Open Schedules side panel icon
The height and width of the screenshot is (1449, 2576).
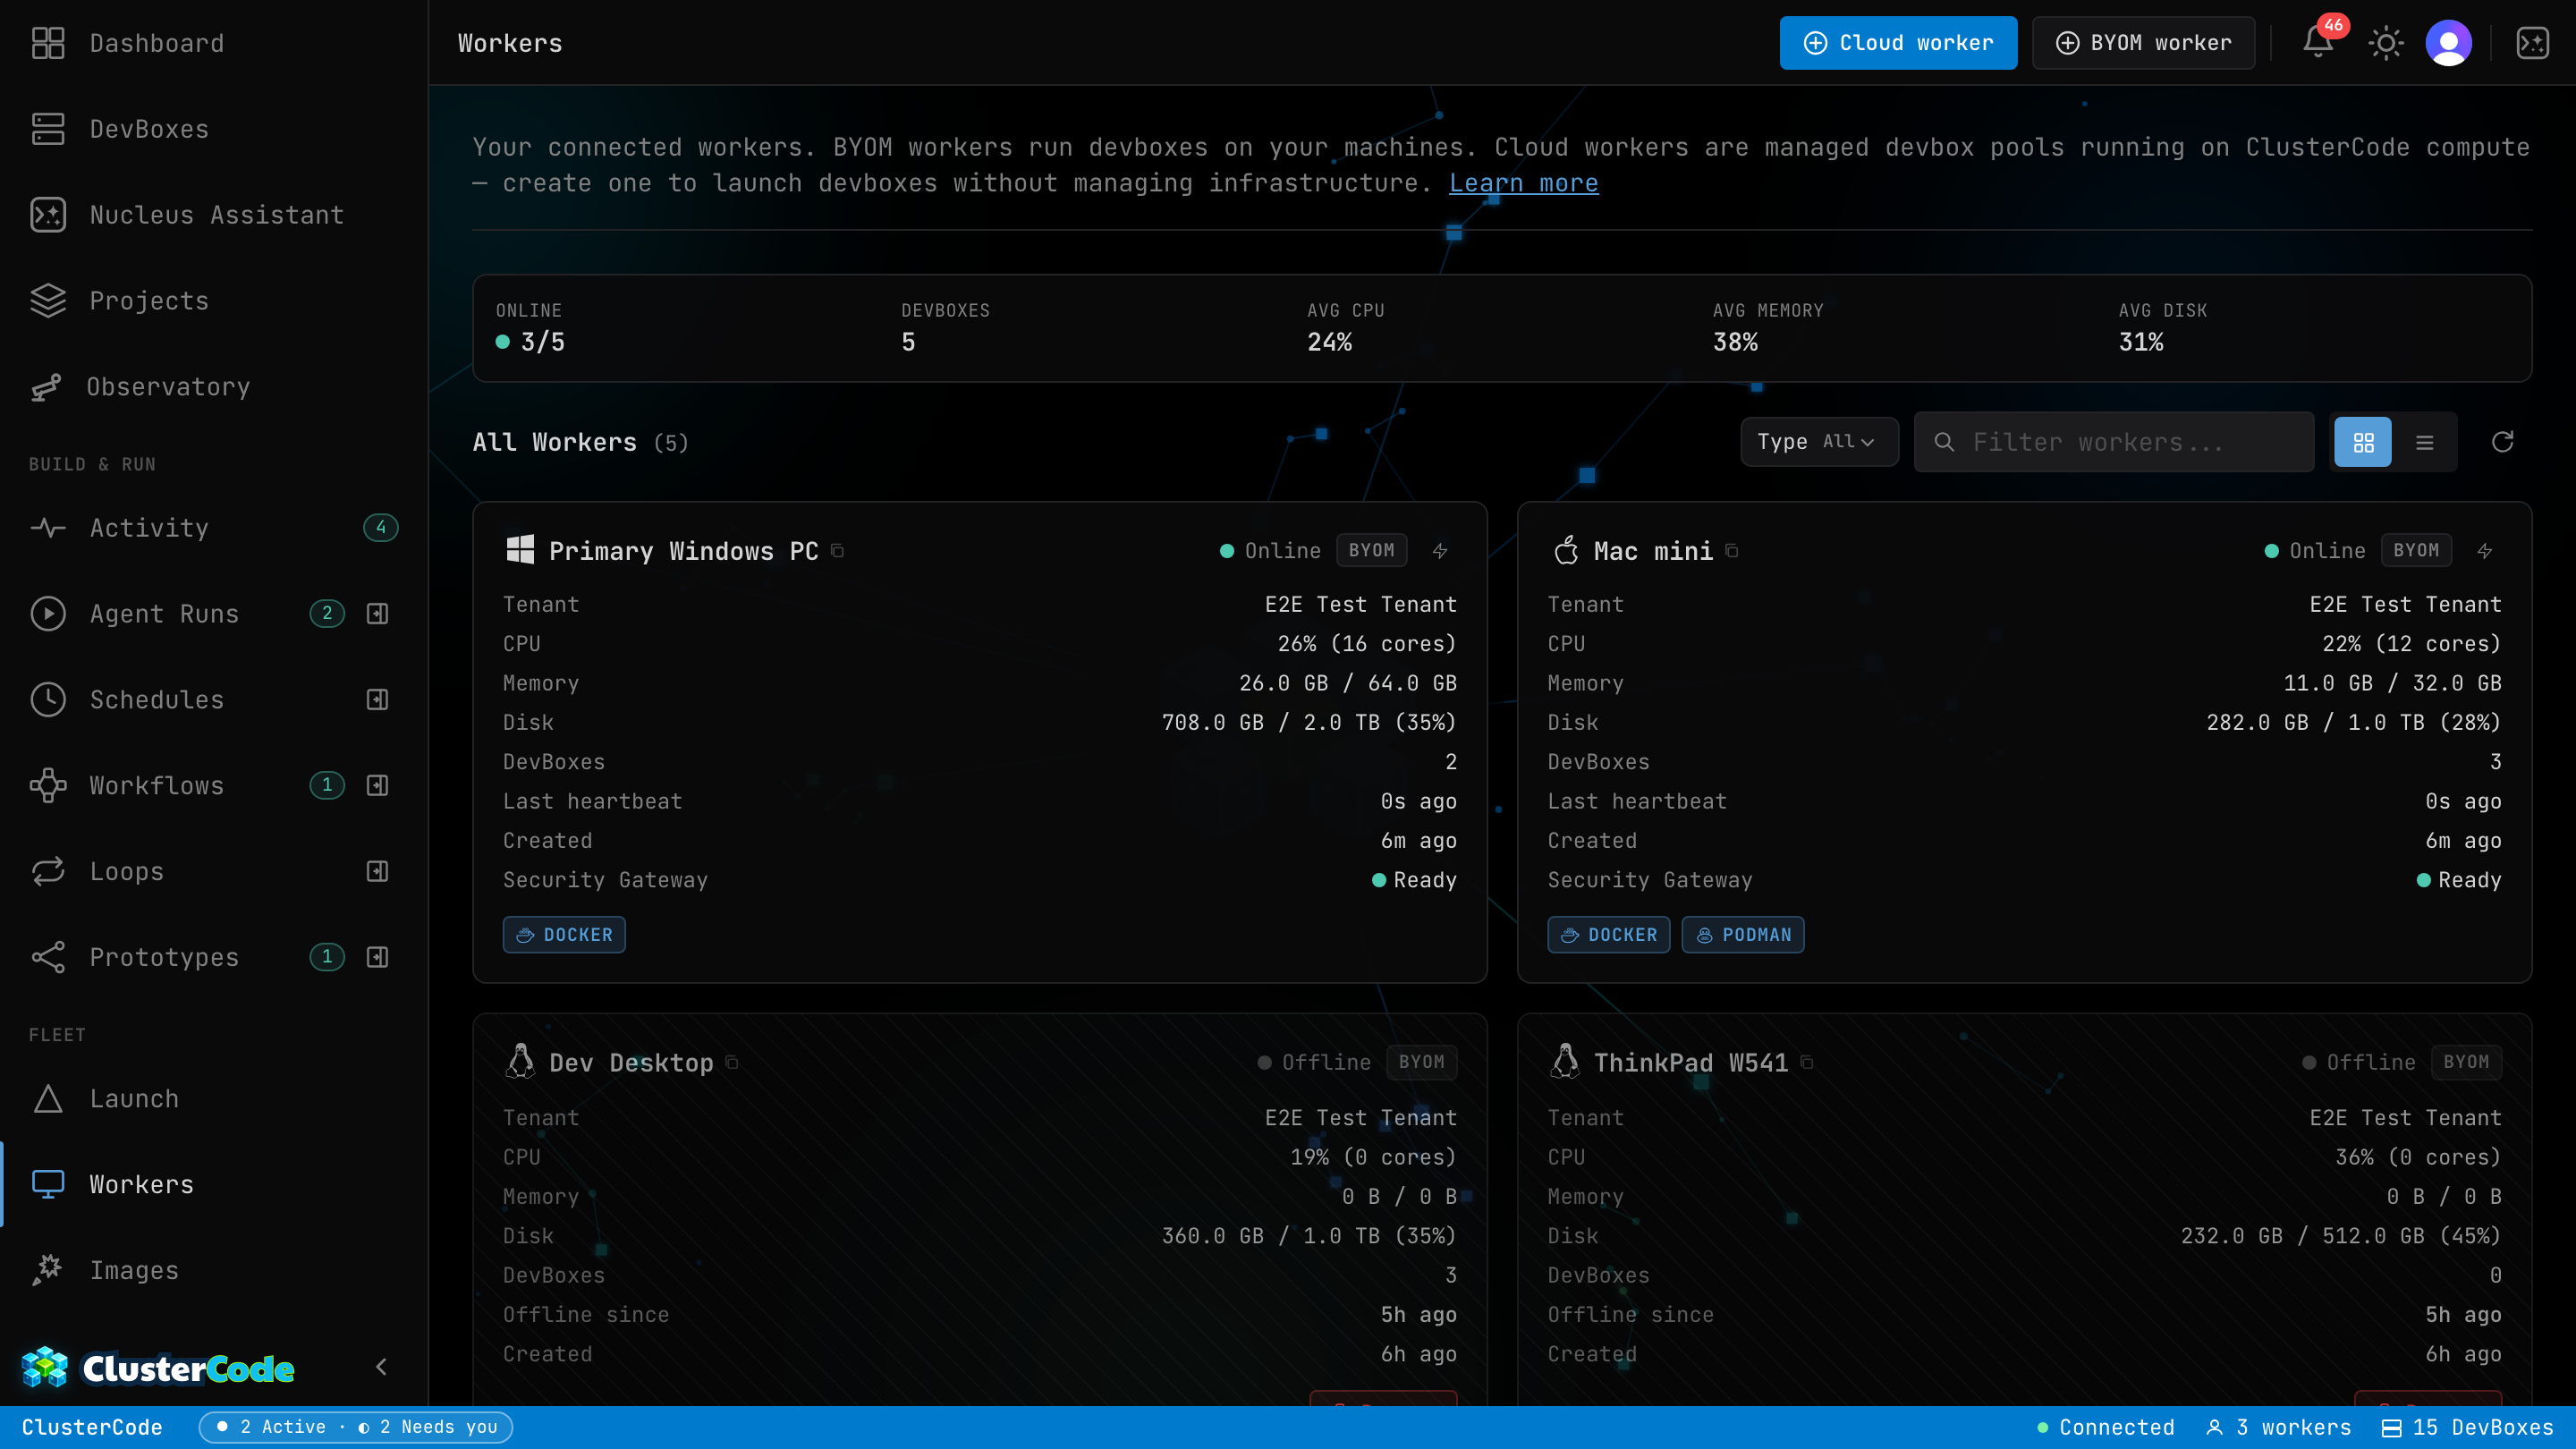pos(377,700)
